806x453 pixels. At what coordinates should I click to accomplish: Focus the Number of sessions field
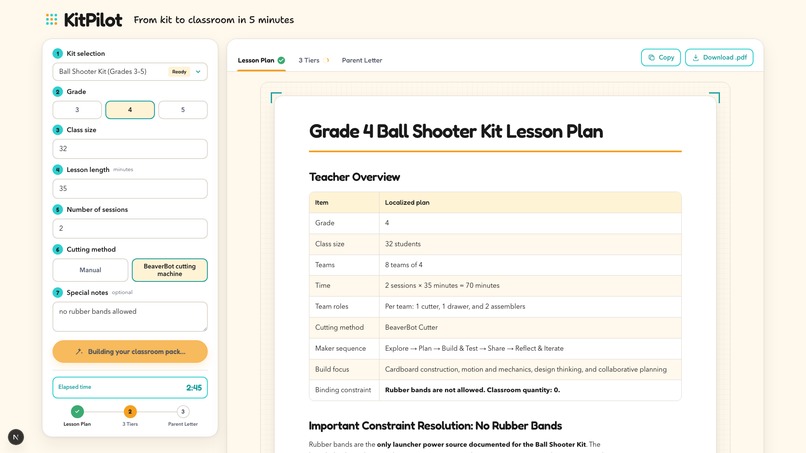[x=130, y=228]
